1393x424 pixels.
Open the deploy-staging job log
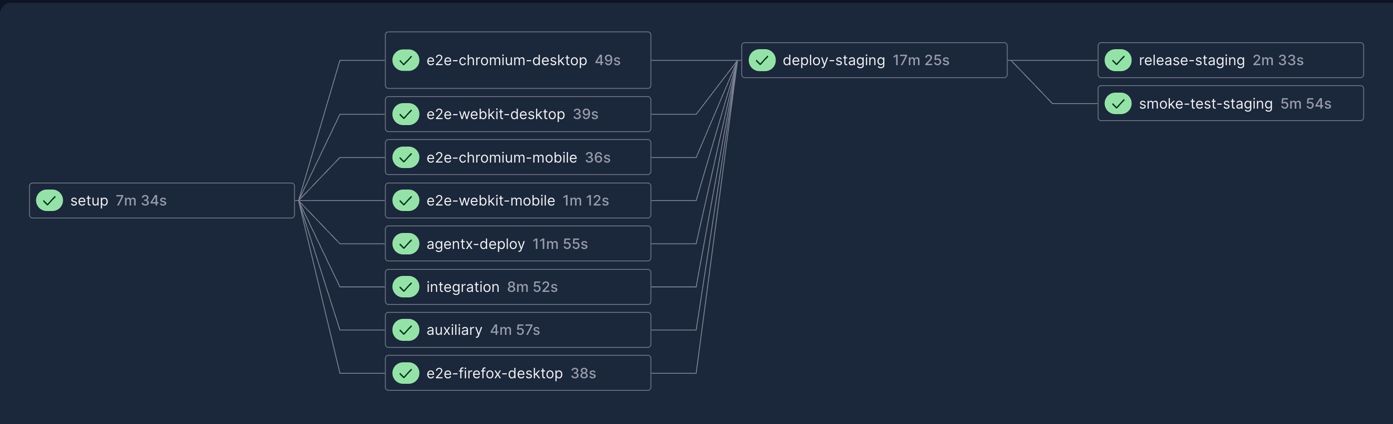833,60
